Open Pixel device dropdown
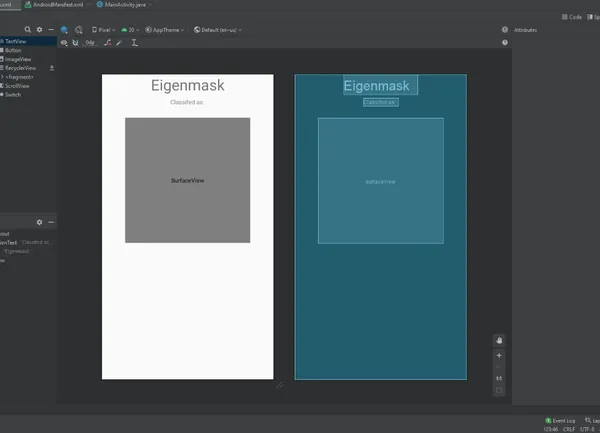 [x=103, y=30]
